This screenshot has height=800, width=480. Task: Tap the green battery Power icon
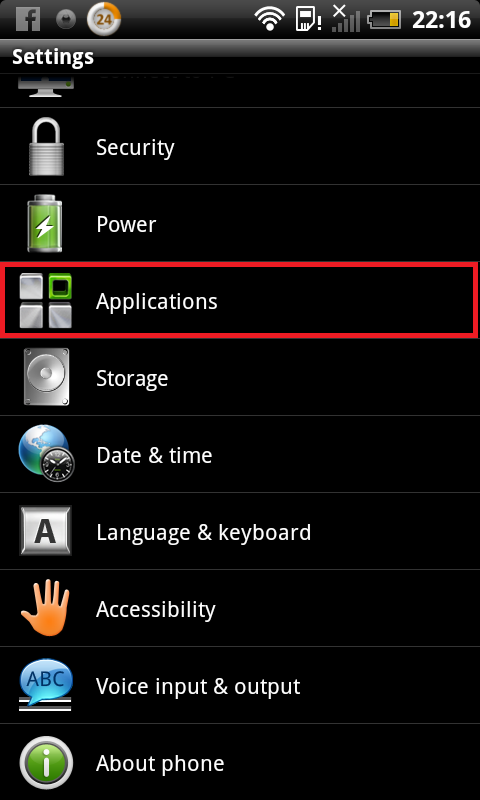pos(45,223)
